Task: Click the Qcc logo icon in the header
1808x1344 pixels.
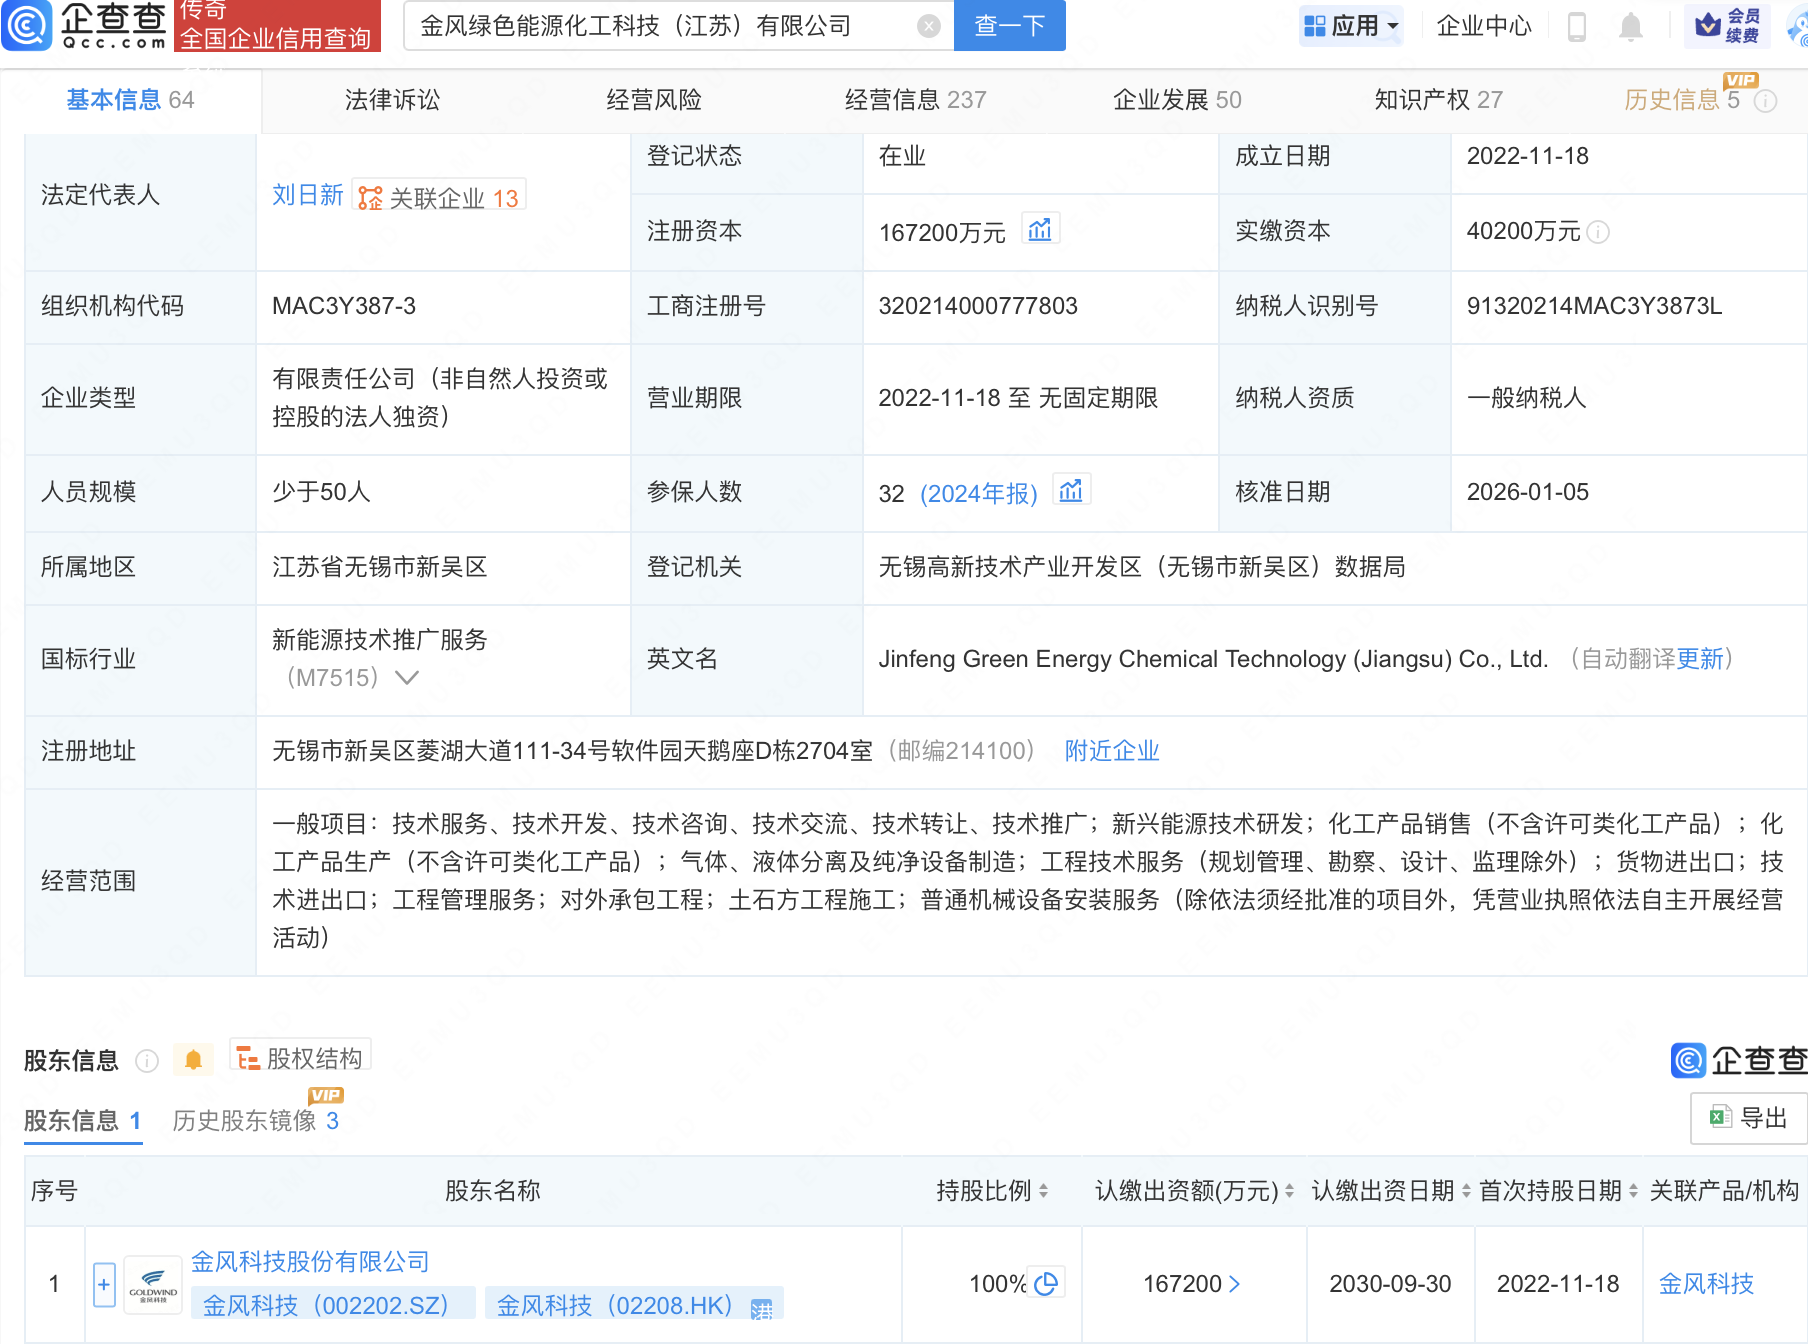Action: click(27, 25)
